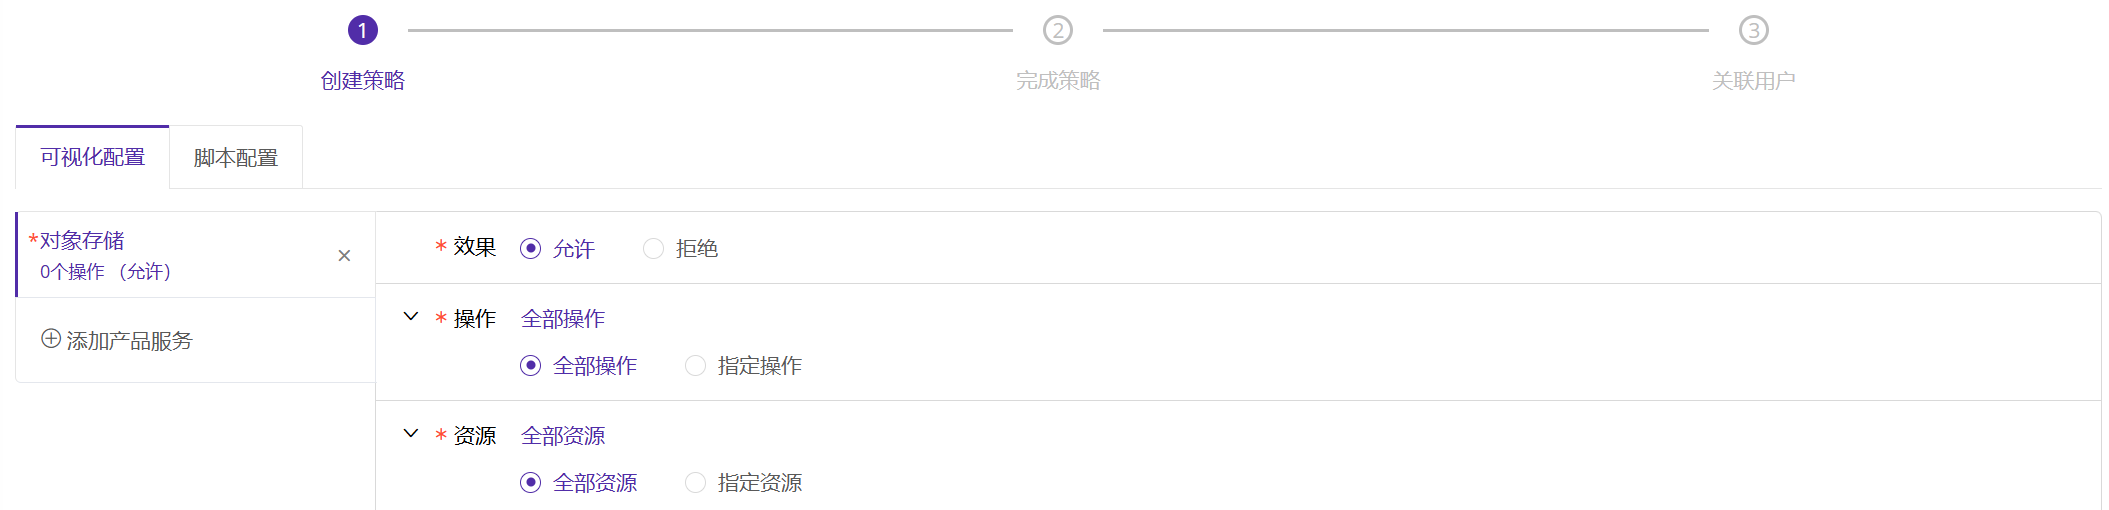The image size is (2109, 510).
Task: Remove the 对象存储 service with X icon
Action: point(344,256)
